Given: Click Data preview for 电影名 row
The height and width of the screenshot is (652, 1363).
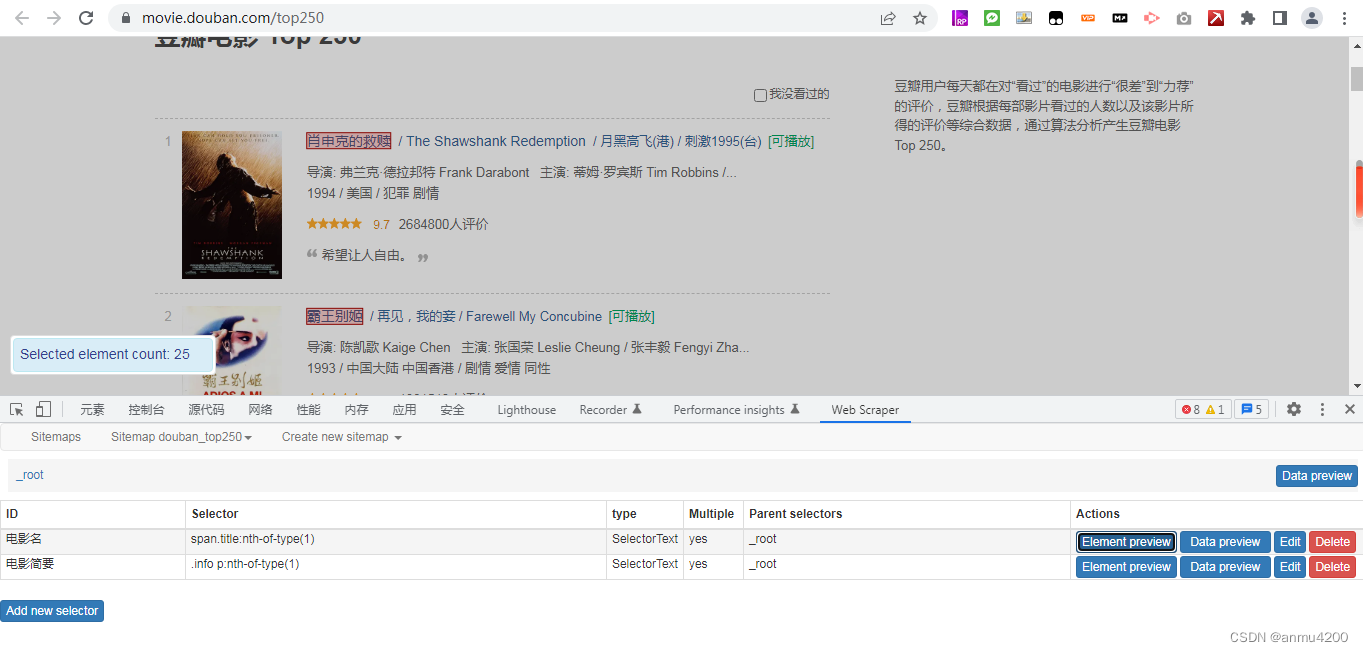Looking at the screenshot, I should [1225, 542].
